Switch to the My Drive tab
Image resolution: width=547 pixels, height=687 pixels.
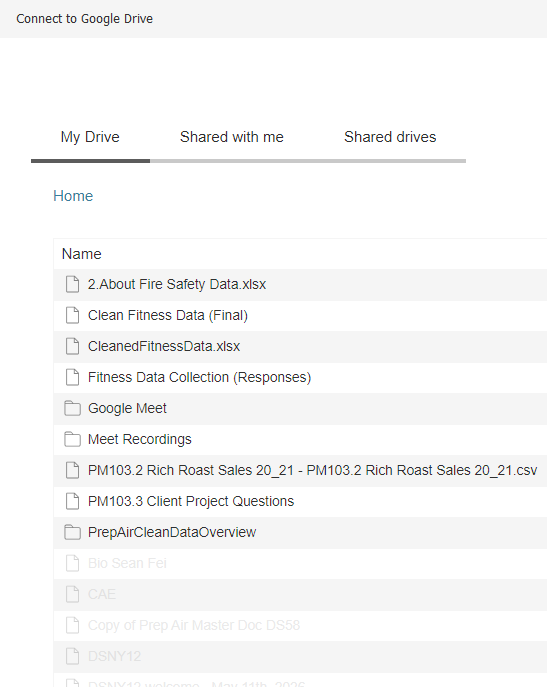tap(90, 137)
